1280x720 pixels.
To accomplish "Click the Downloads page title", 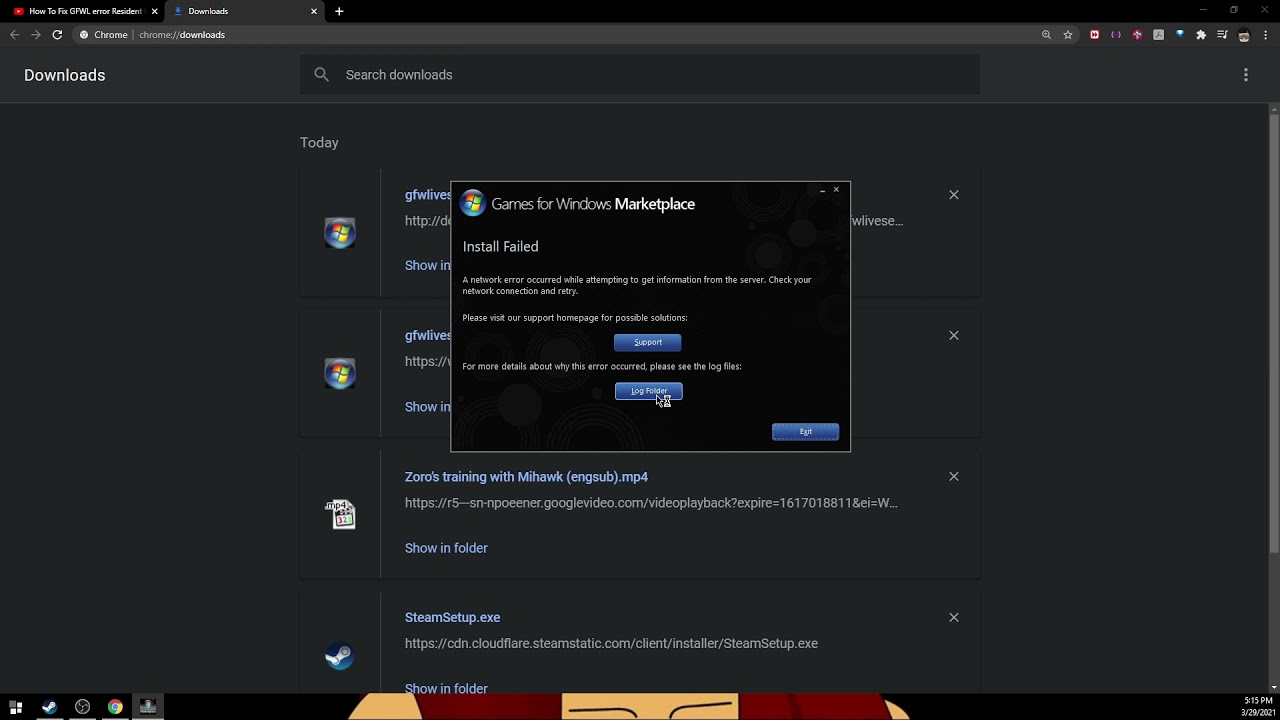I will click(65, 75).
